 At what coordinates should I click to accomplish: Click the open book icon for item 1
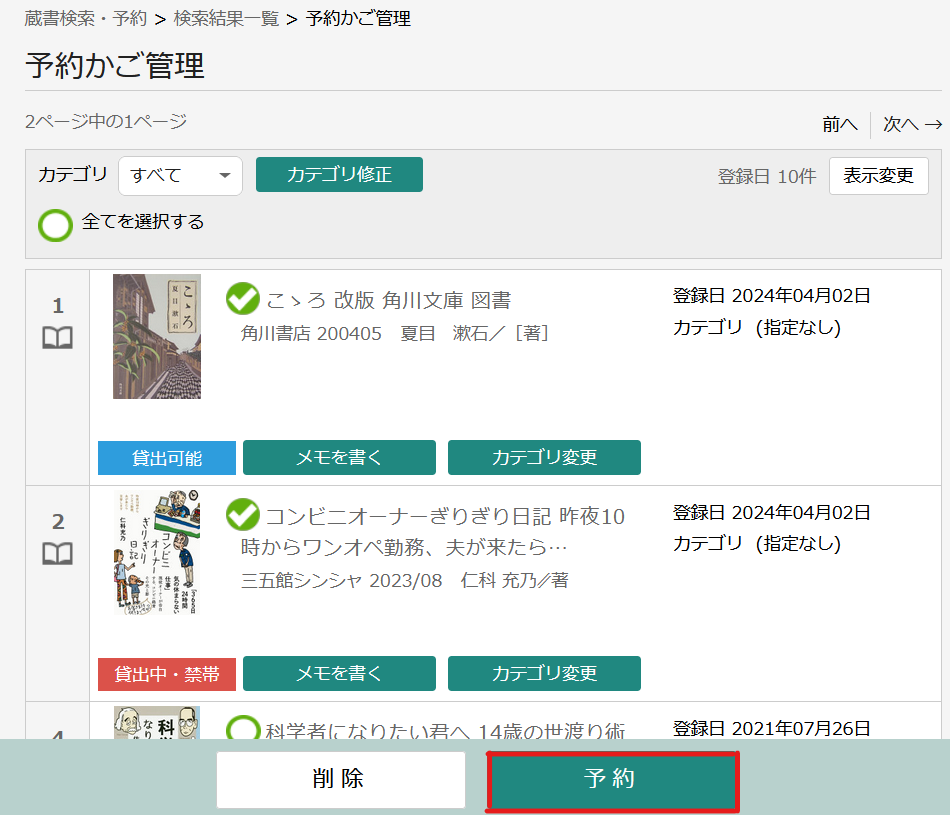(58, 338)
